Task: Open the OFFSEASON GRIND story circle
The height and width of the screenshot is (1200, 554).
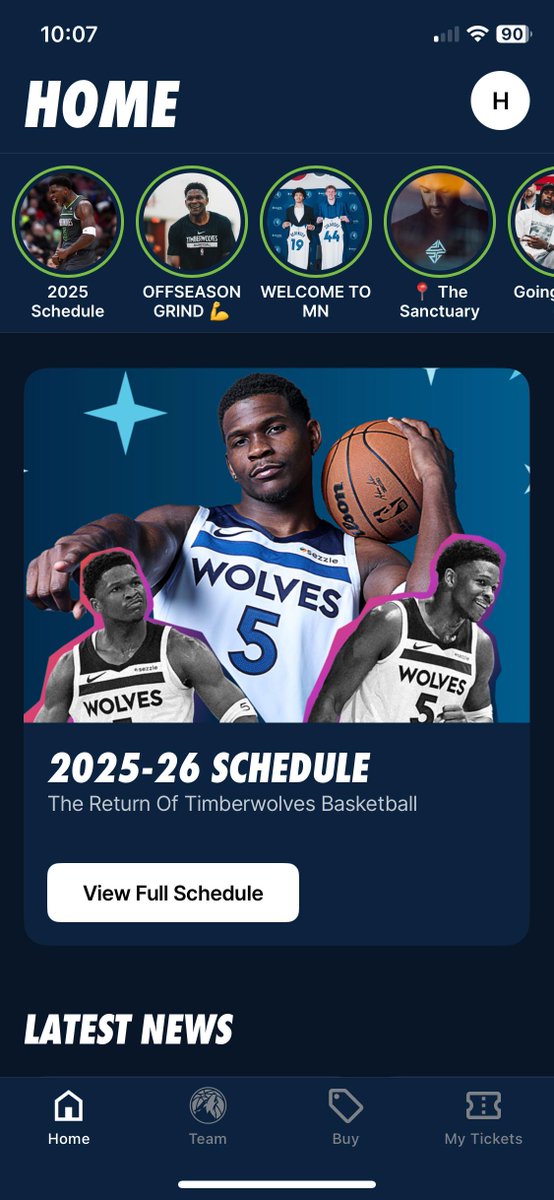Action: pos(192,221)
